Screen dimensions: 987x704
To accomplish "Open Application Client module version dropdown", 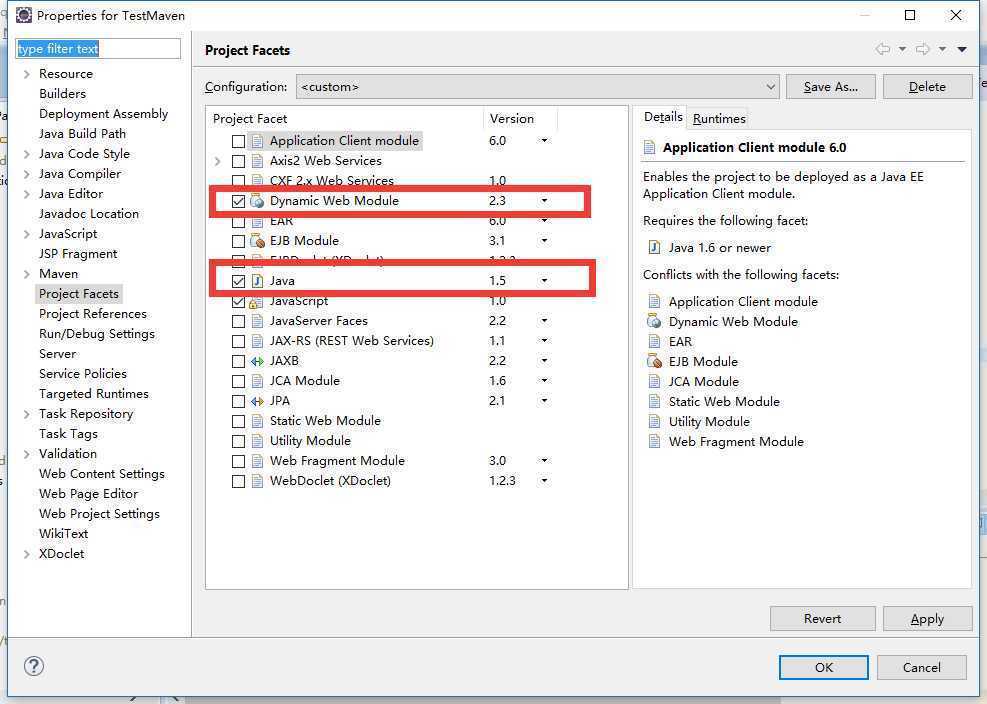I will point(544,140).
